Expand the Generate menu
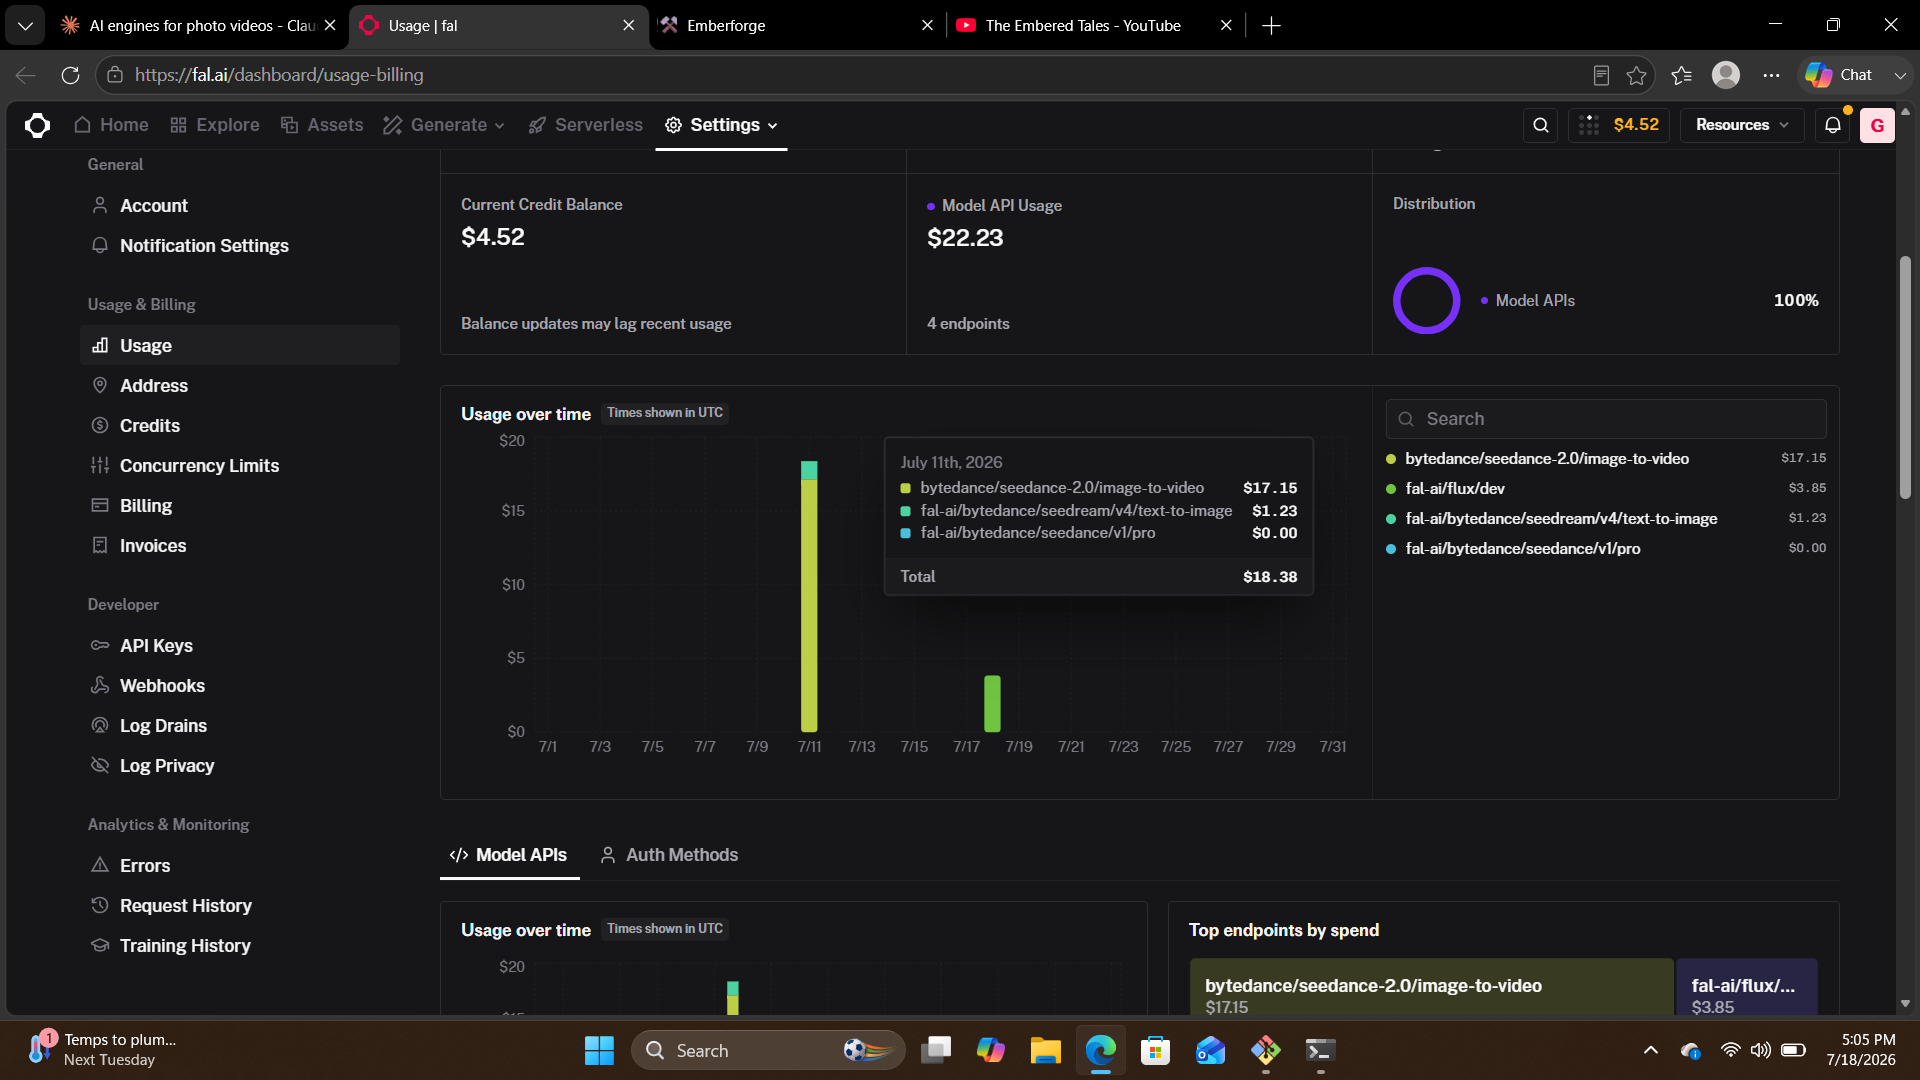The width and height of the screenshot is (1920, 1080). point(444,125)
